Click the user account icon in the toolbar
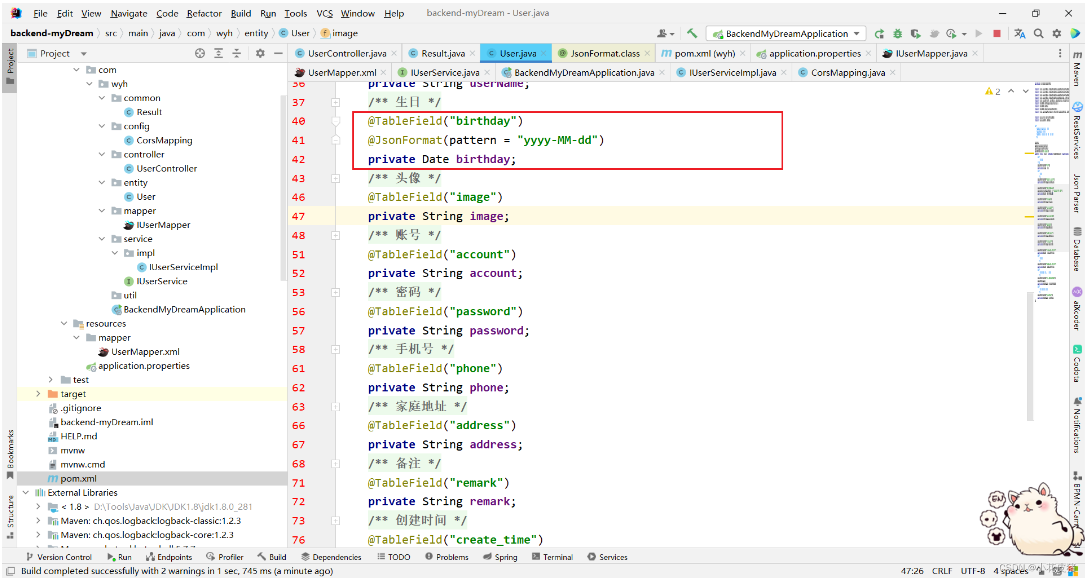The width and height of the screenshot is (1085, 585). [664, 33]
